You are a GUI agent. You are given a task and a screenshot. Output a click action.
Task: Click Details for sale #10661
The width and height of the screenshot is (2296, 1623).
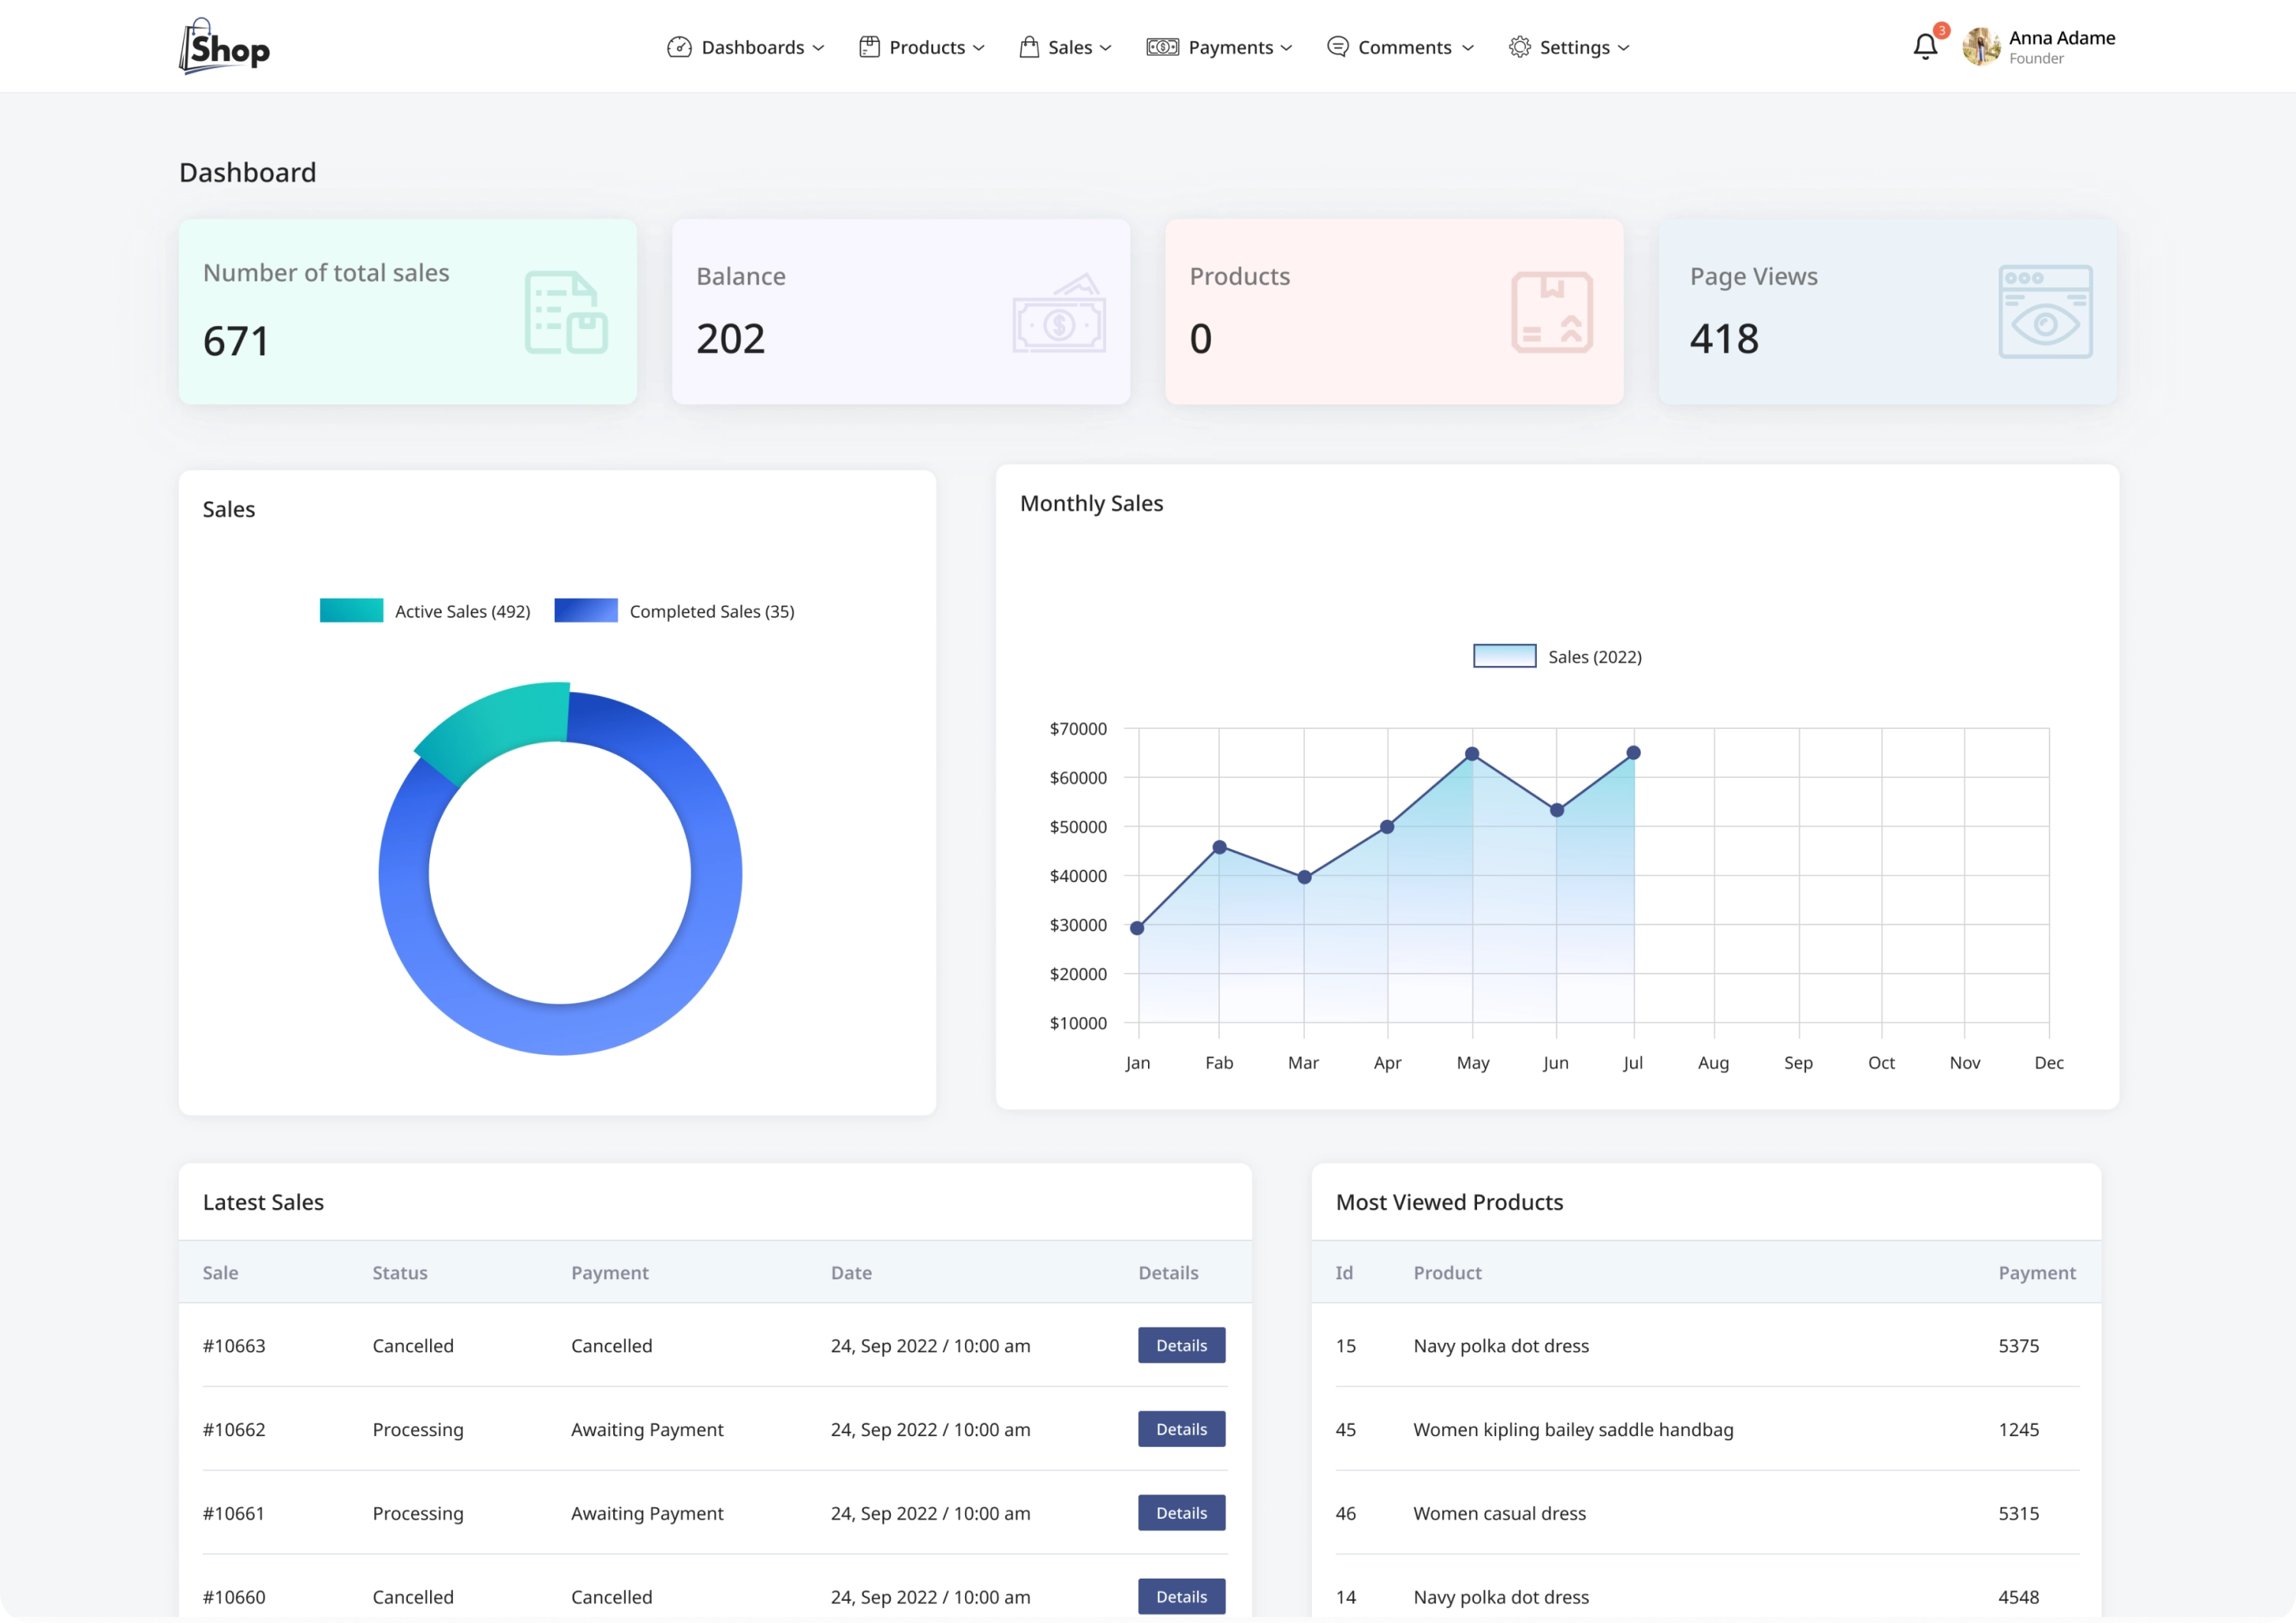click(1181, 1512)
